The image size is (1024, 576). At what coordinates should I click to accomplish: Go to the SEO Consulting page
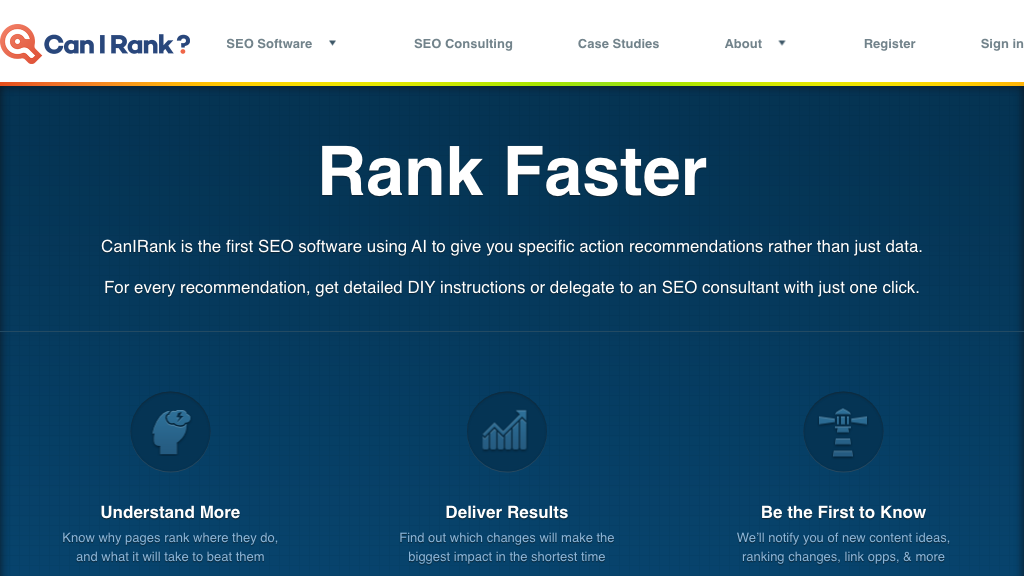click(463, 44)
